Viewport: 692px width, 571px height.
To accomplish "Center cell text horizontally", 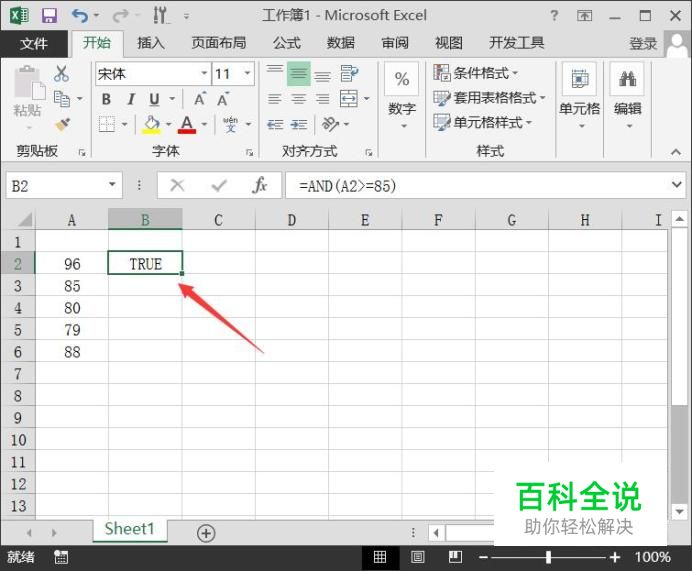I will [299, 99].
